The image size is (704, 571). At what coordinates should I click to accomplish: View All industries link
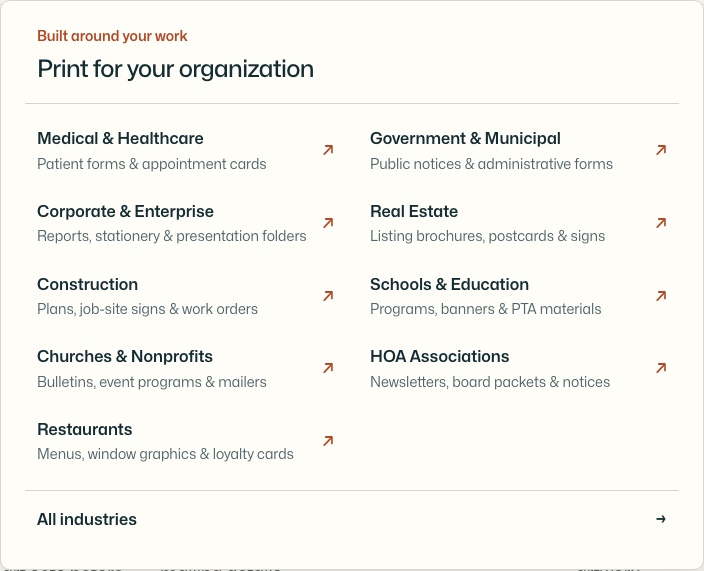[352, 519]
